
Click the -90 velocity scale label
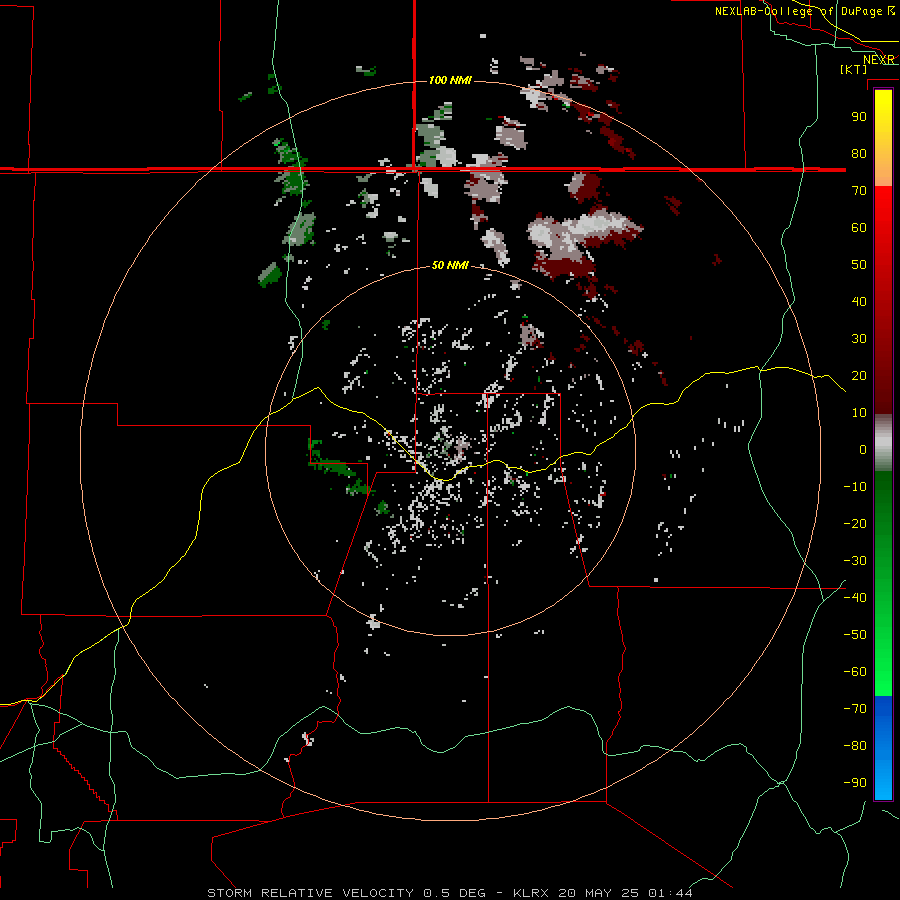tap(855, 782)
